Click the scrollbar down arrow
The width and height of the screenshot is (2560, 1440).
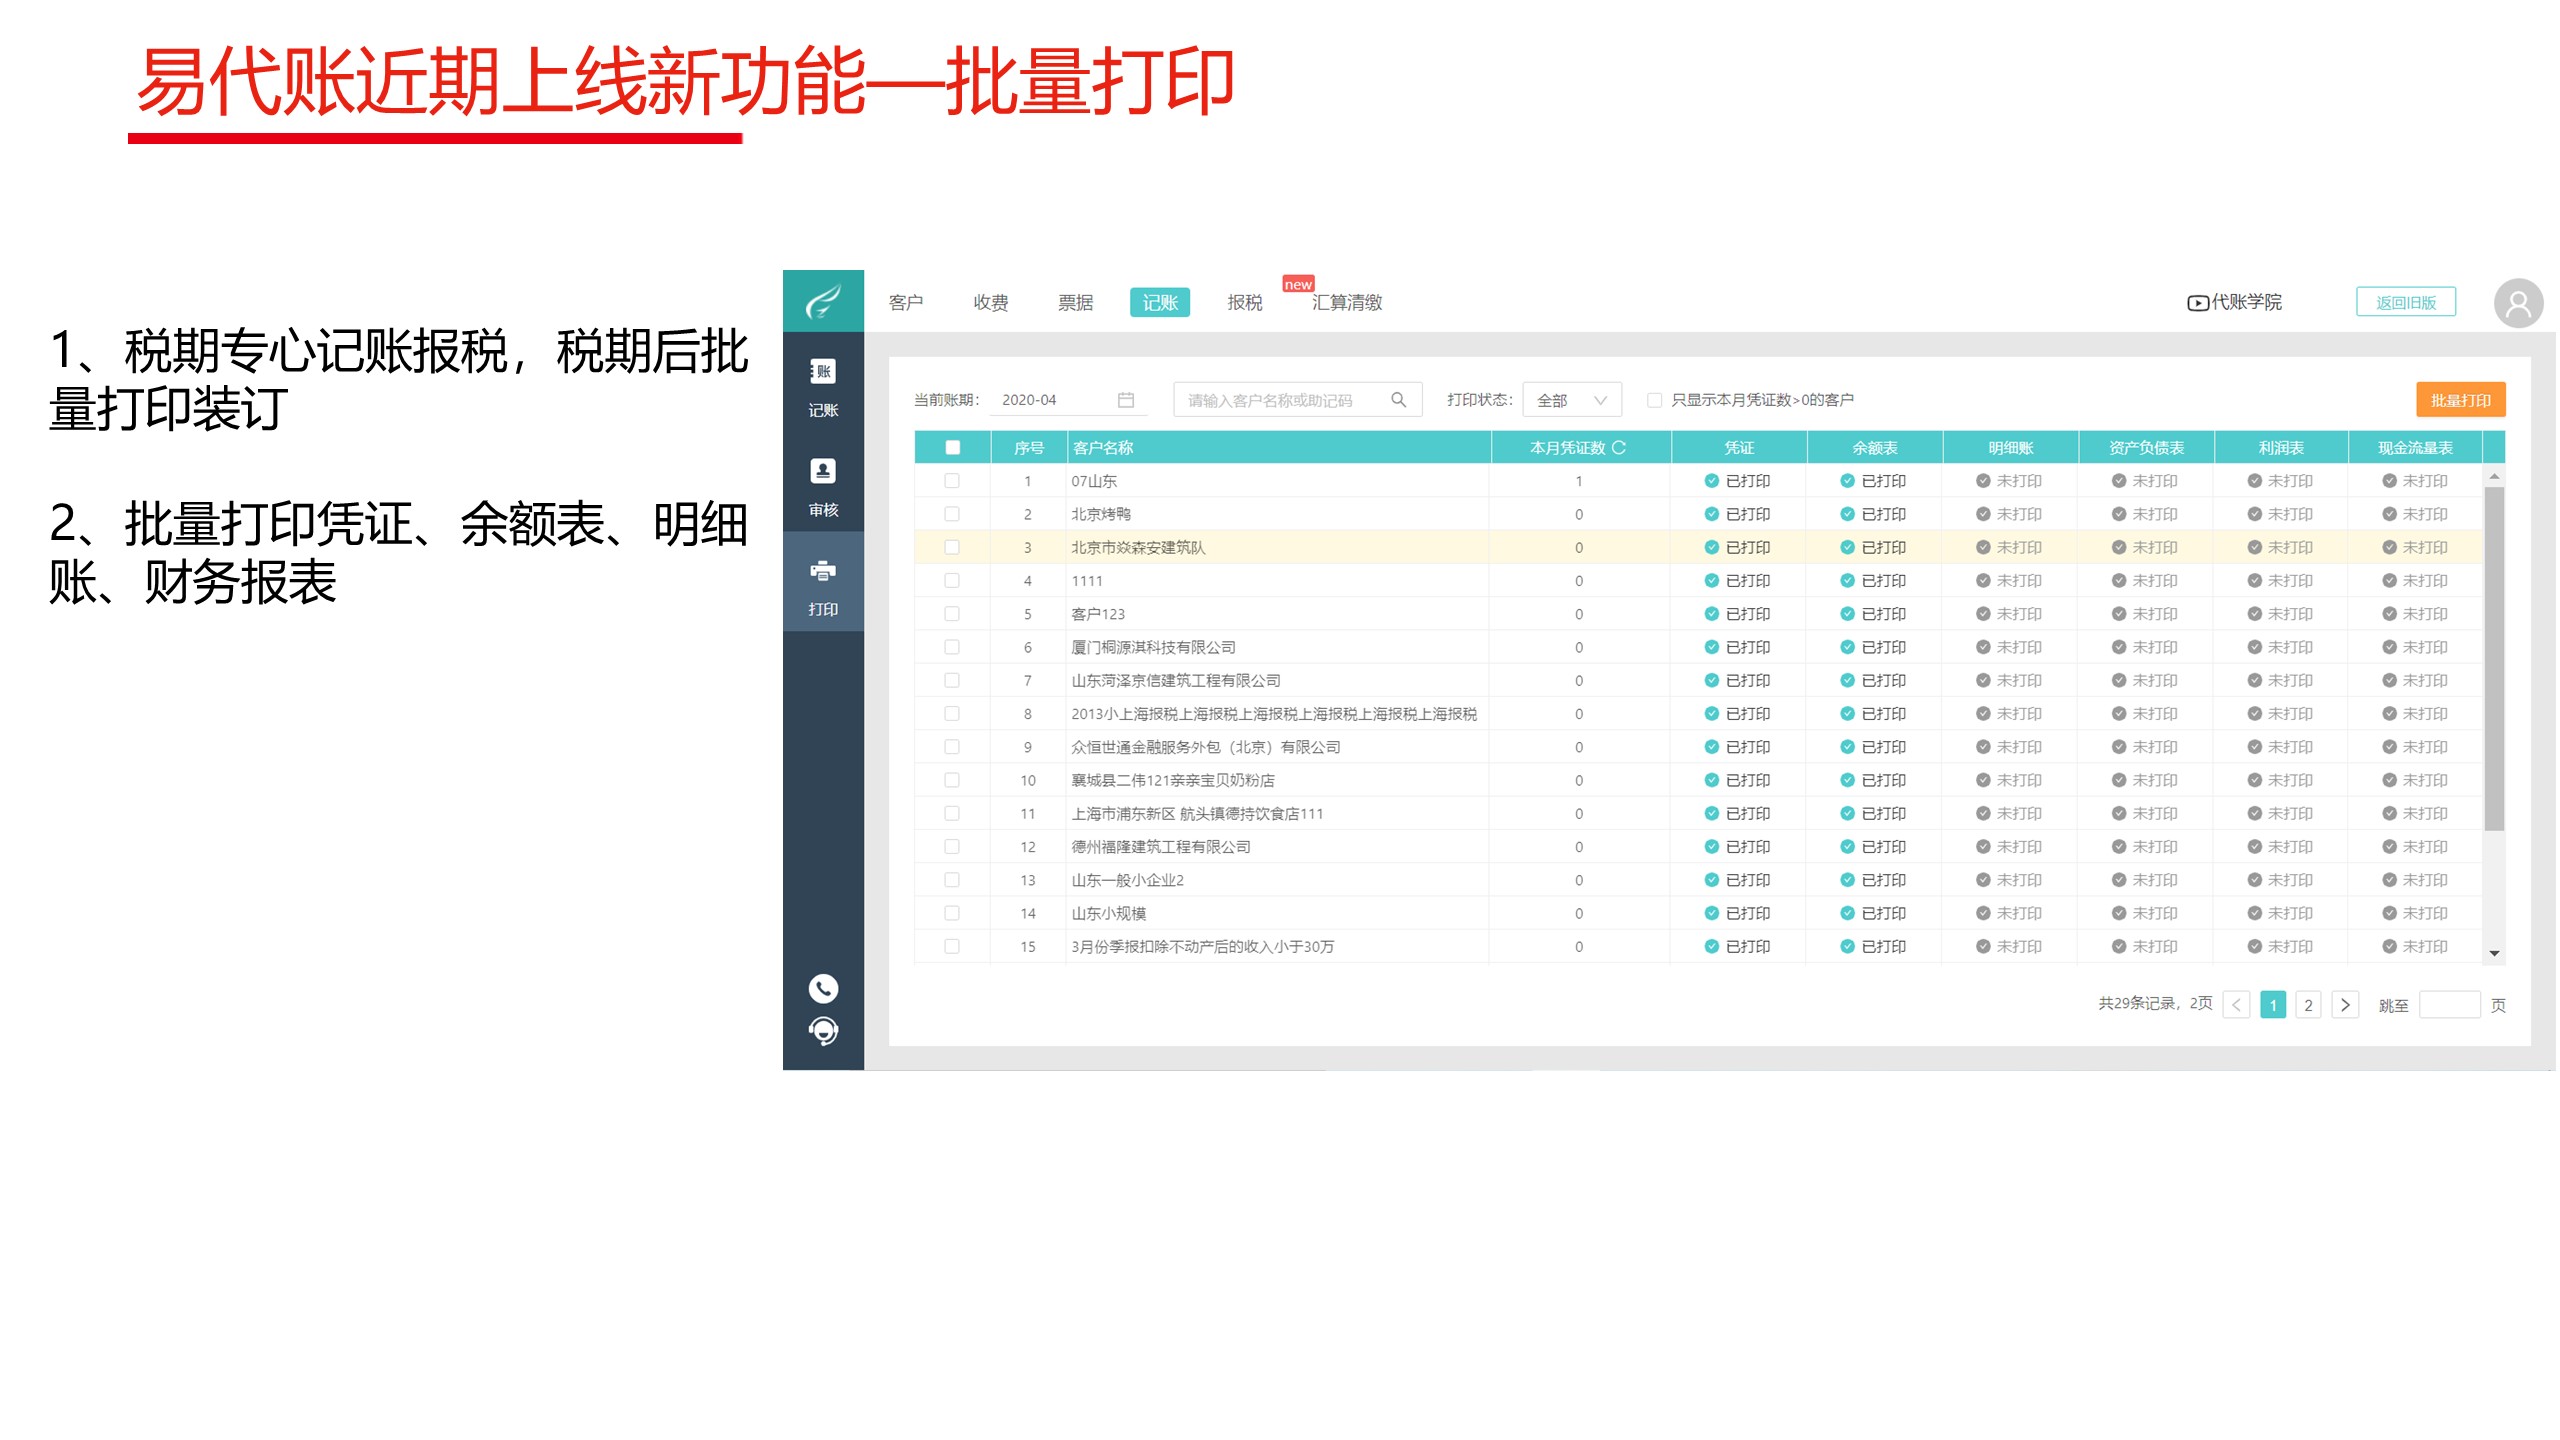[2494, 953]
